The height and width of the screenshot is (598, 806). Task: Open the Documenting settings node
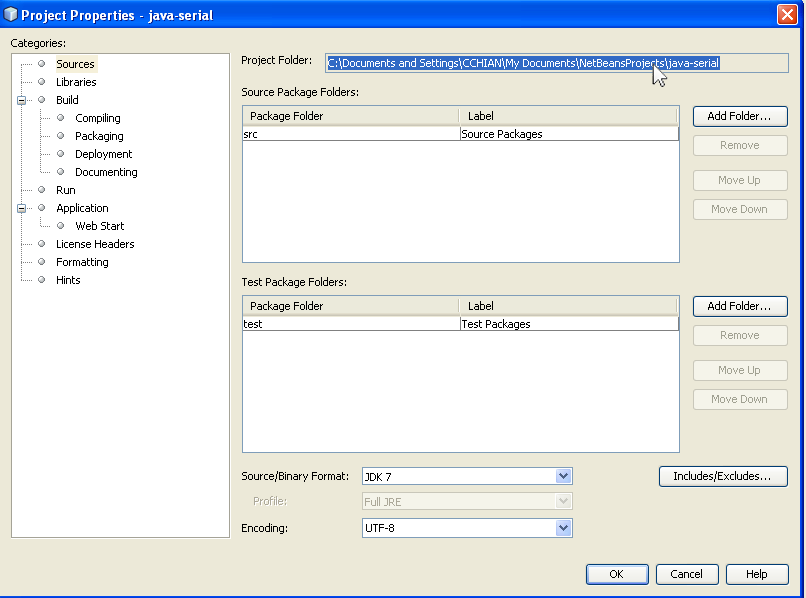coord(105,171)
